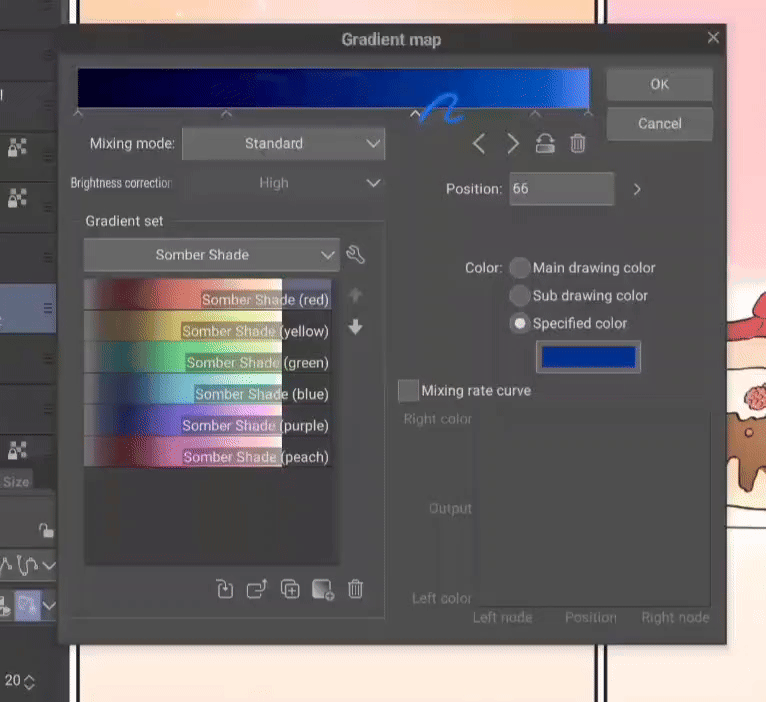Open the specified blue color swatch
Image resolution: width=766 pixels, height=702 pixels.
coord(588,357)
